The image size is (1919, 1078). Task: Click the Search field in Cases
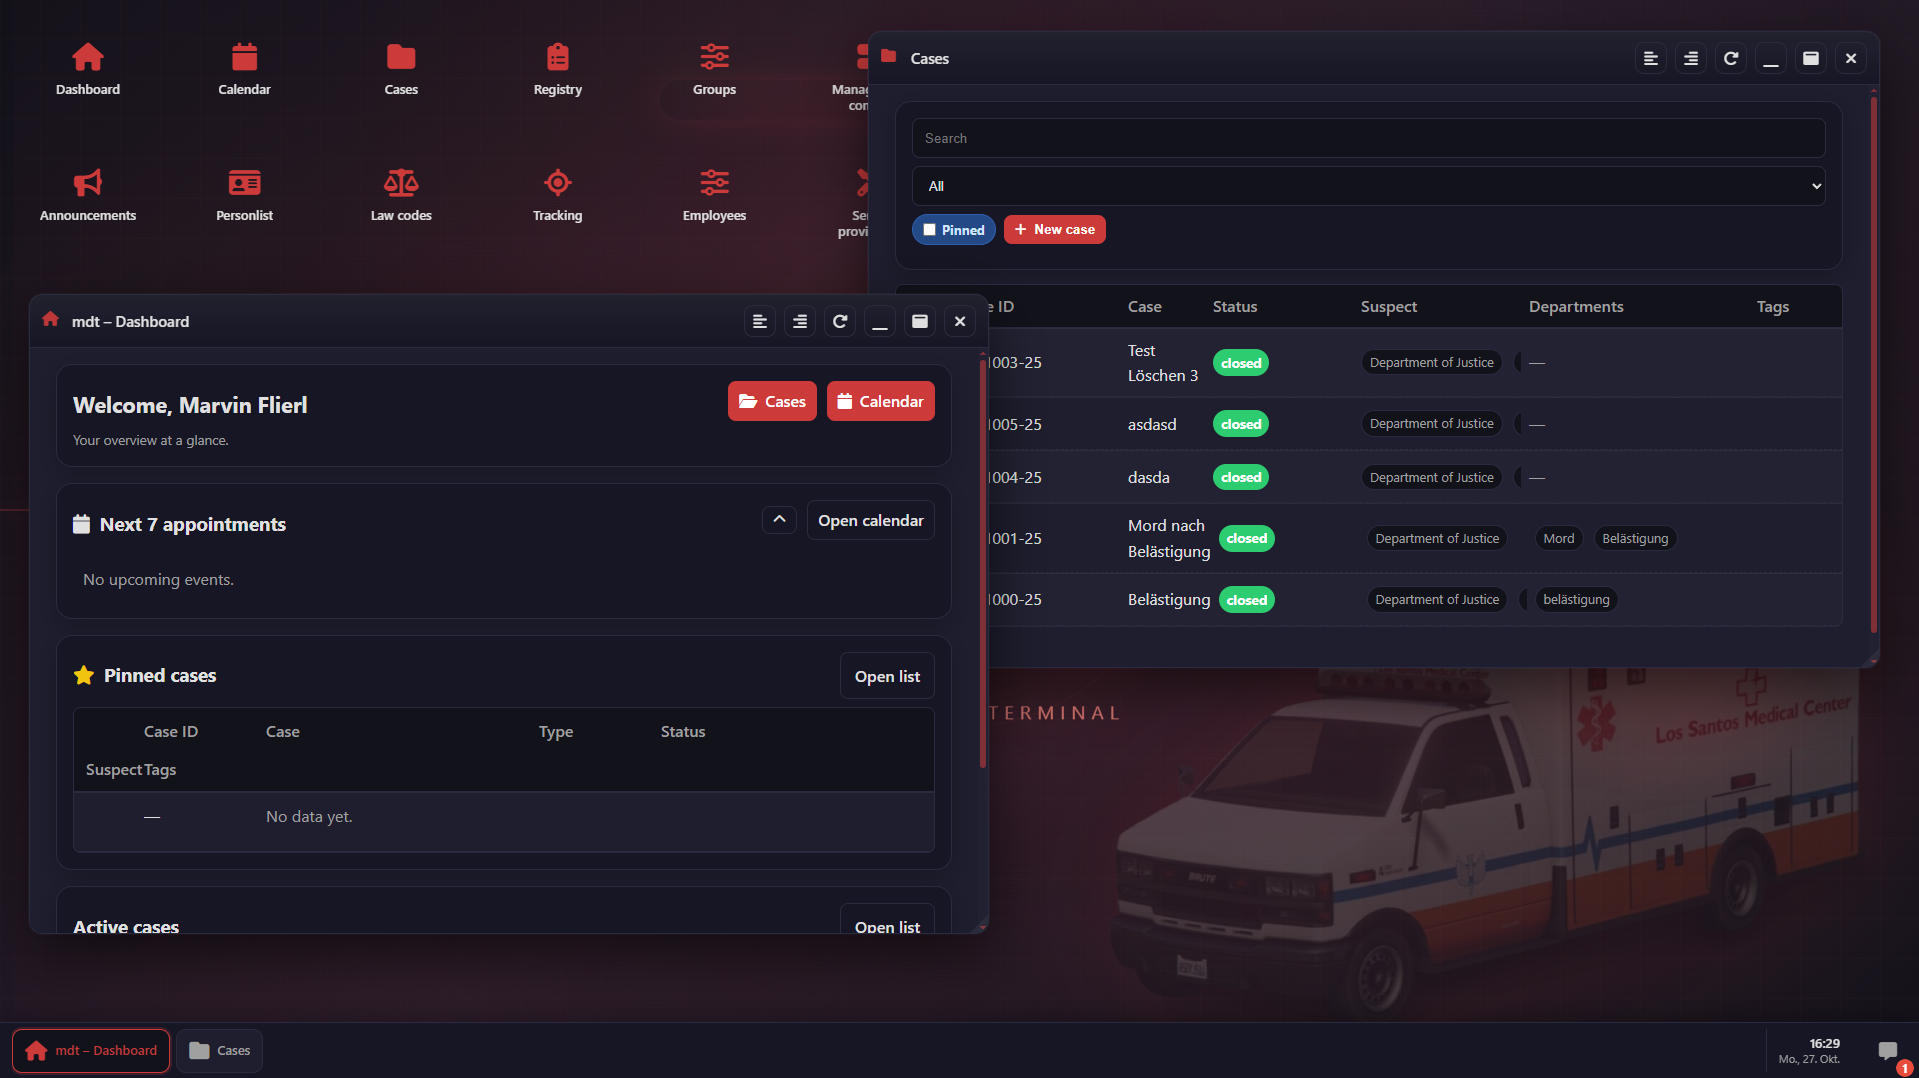(1368, 138)
